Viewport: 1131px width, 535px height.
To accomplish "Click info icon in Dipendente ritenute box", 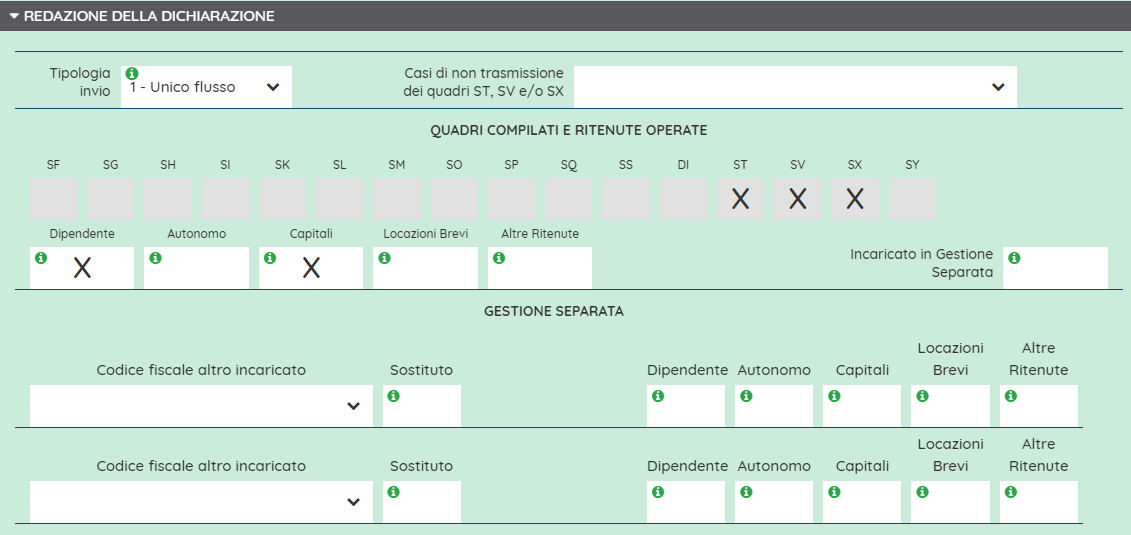I will pos(41,258).
